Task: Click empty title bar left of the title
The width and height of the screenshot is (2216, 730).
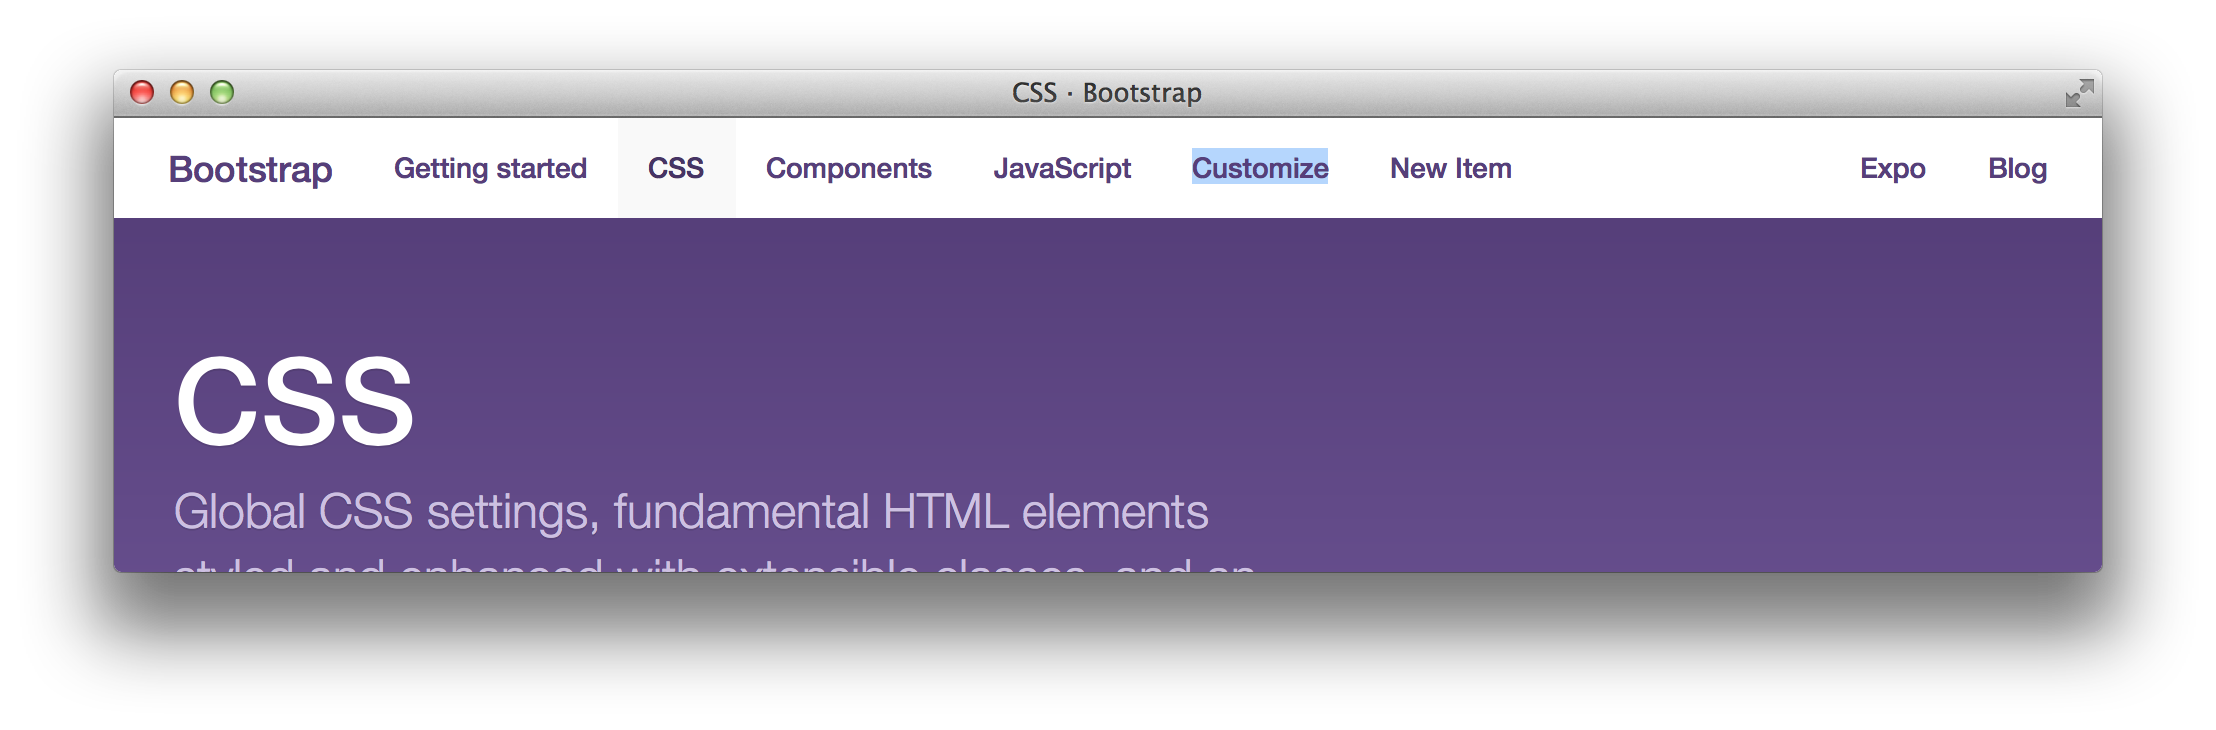Action: click(x=600, y=93)
